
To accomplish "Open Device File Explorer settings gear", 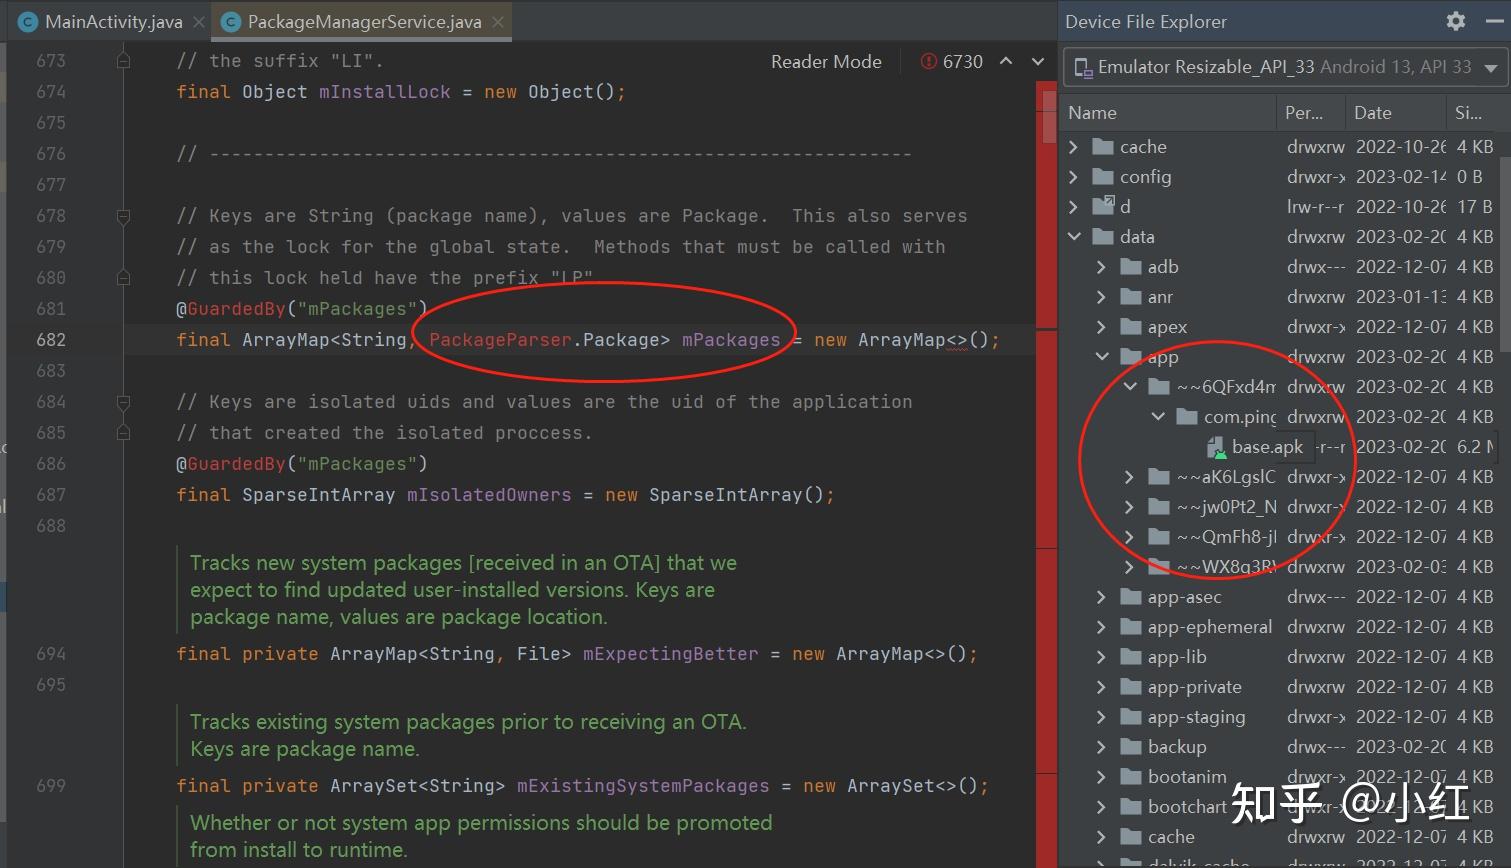I will 1455,21.
